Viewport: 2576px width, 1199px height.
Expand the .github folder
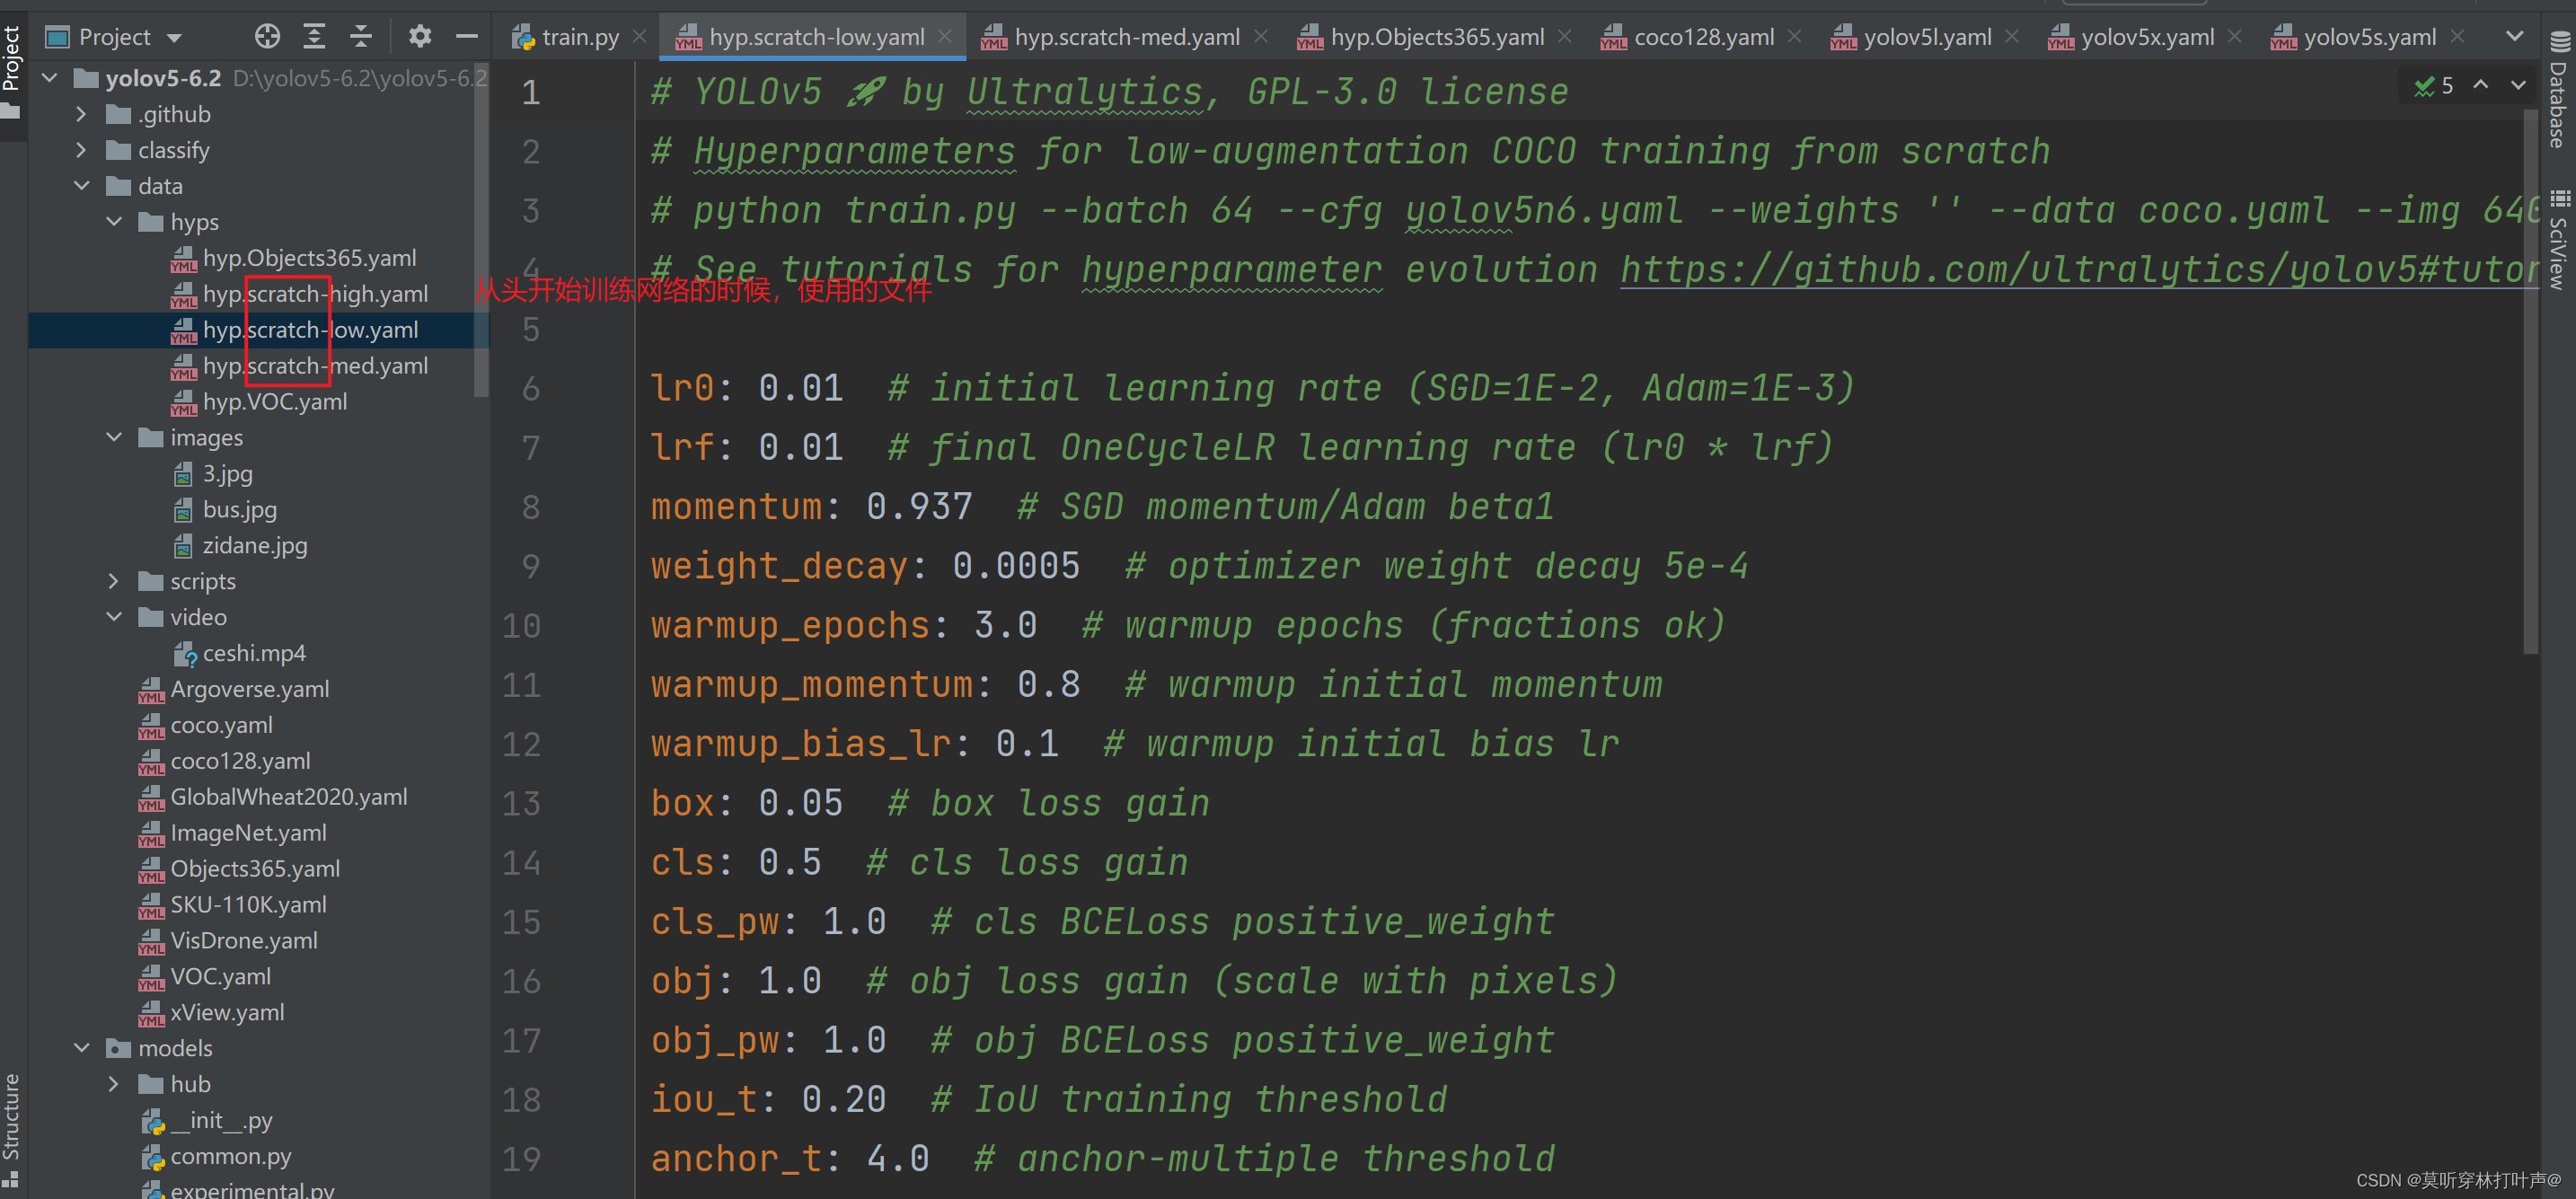[81, 114]
